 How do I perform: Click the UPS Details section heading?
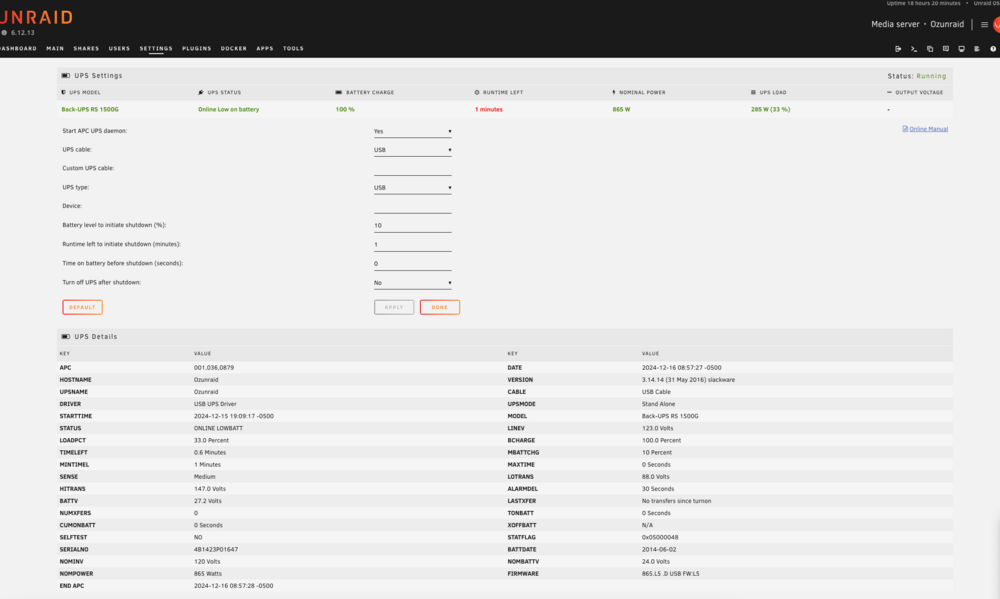(96, 337)
